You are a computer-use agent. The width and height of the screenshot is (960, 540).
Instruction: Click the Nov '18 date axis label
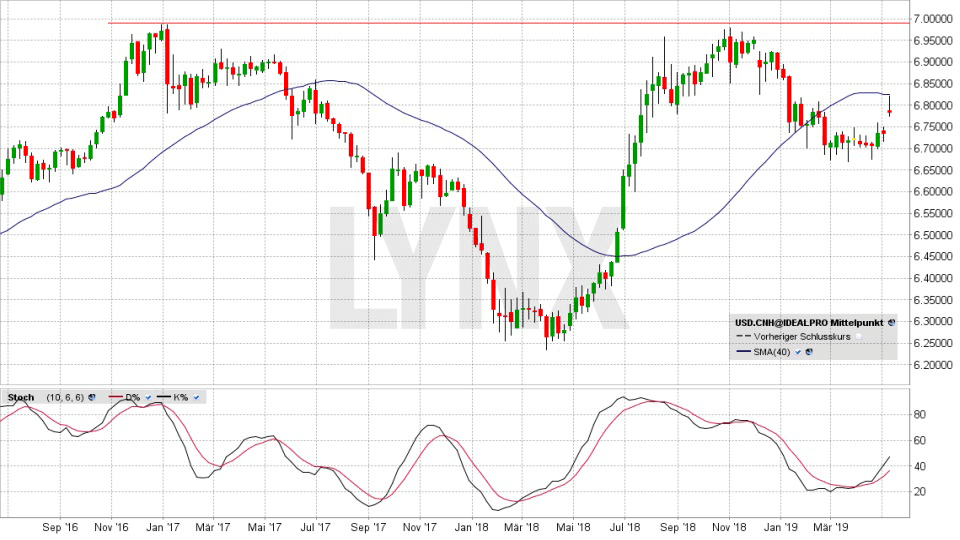point(730,527)
